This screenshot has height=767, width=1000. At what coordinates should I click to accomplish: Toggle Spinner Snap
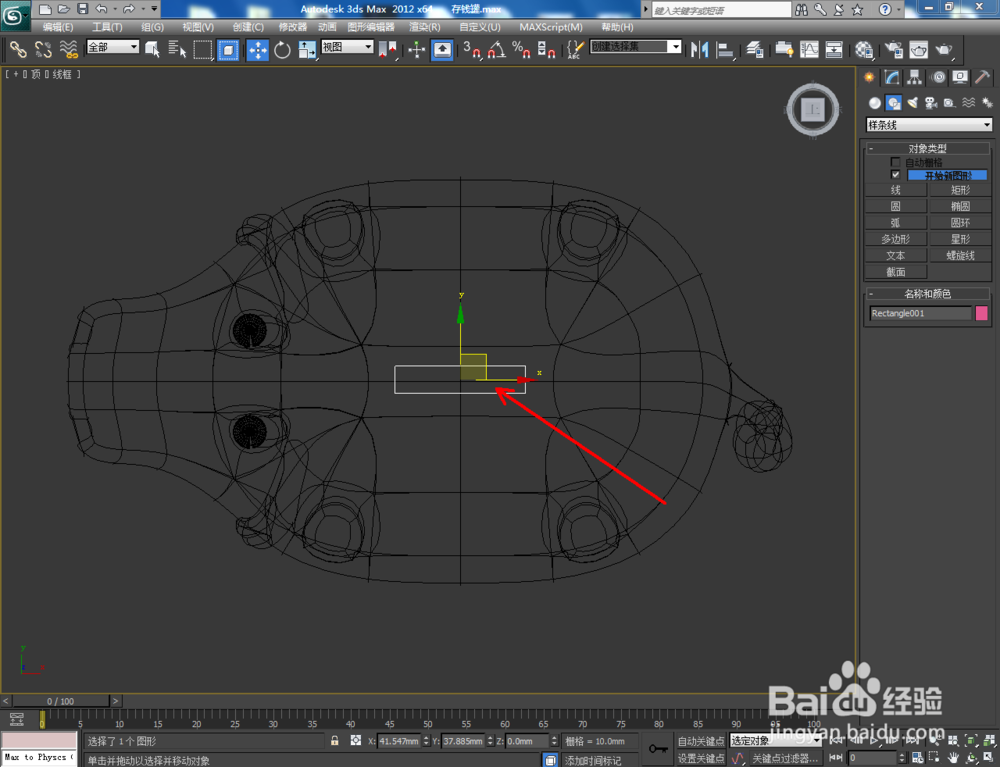tap(547, 49)
